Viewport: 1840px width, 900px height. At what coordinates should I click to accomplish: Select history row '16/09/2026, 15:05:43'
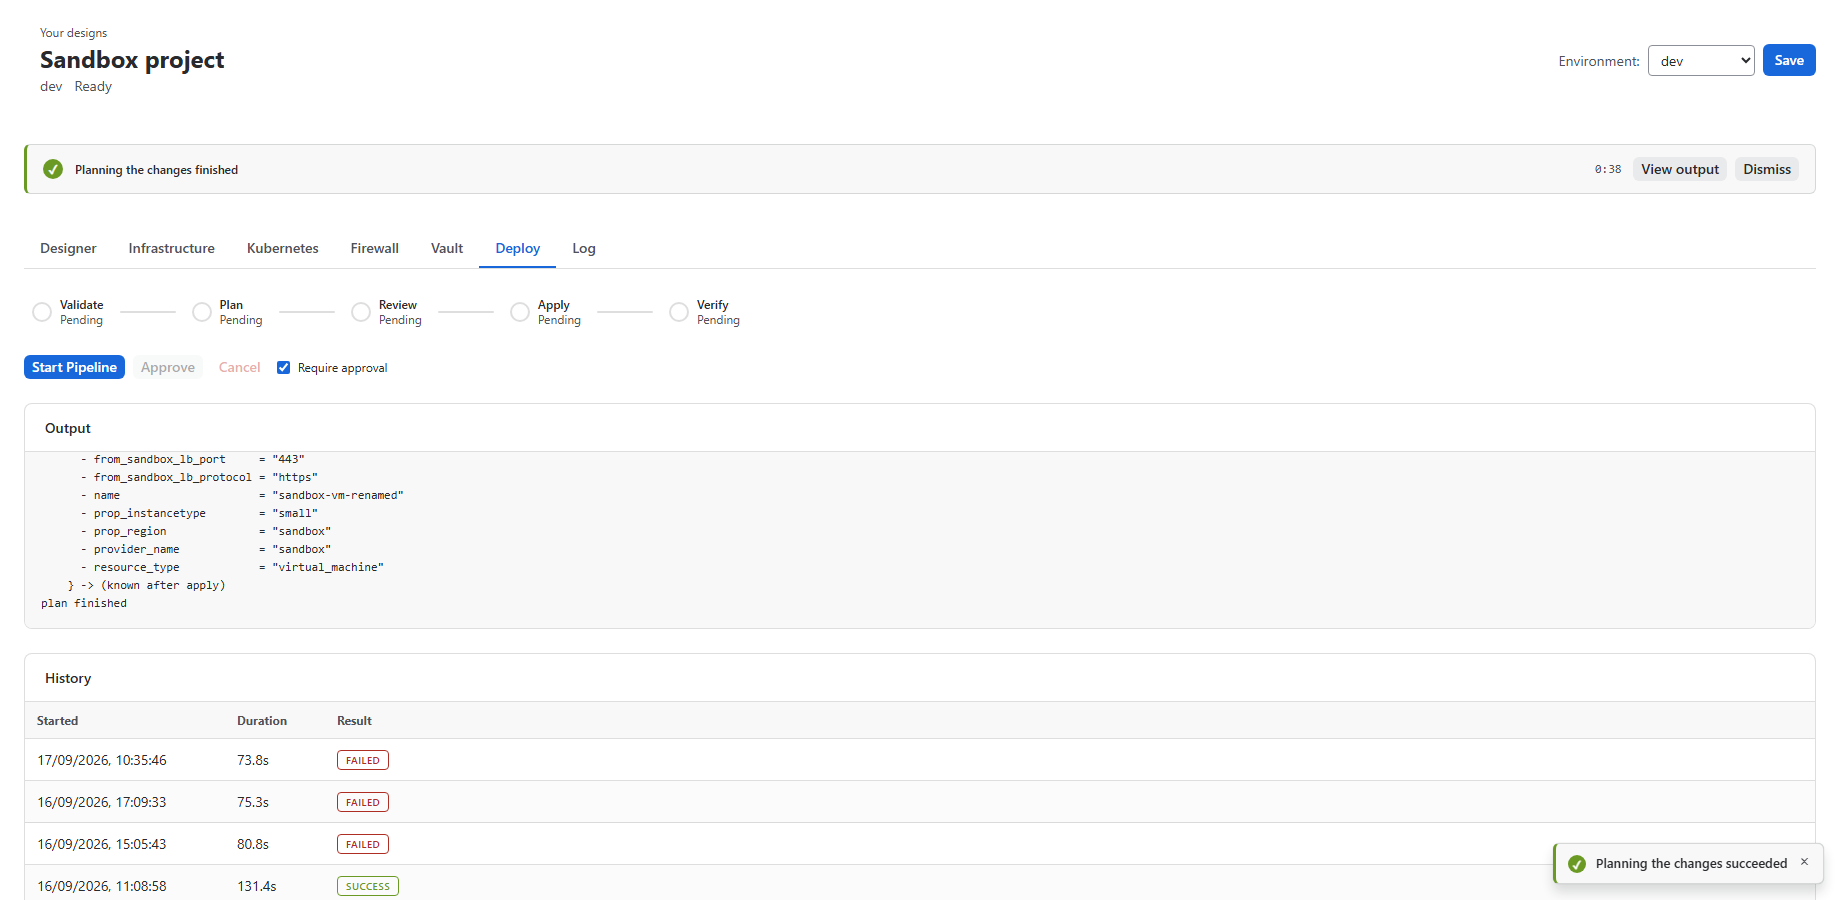click(920, 844)
